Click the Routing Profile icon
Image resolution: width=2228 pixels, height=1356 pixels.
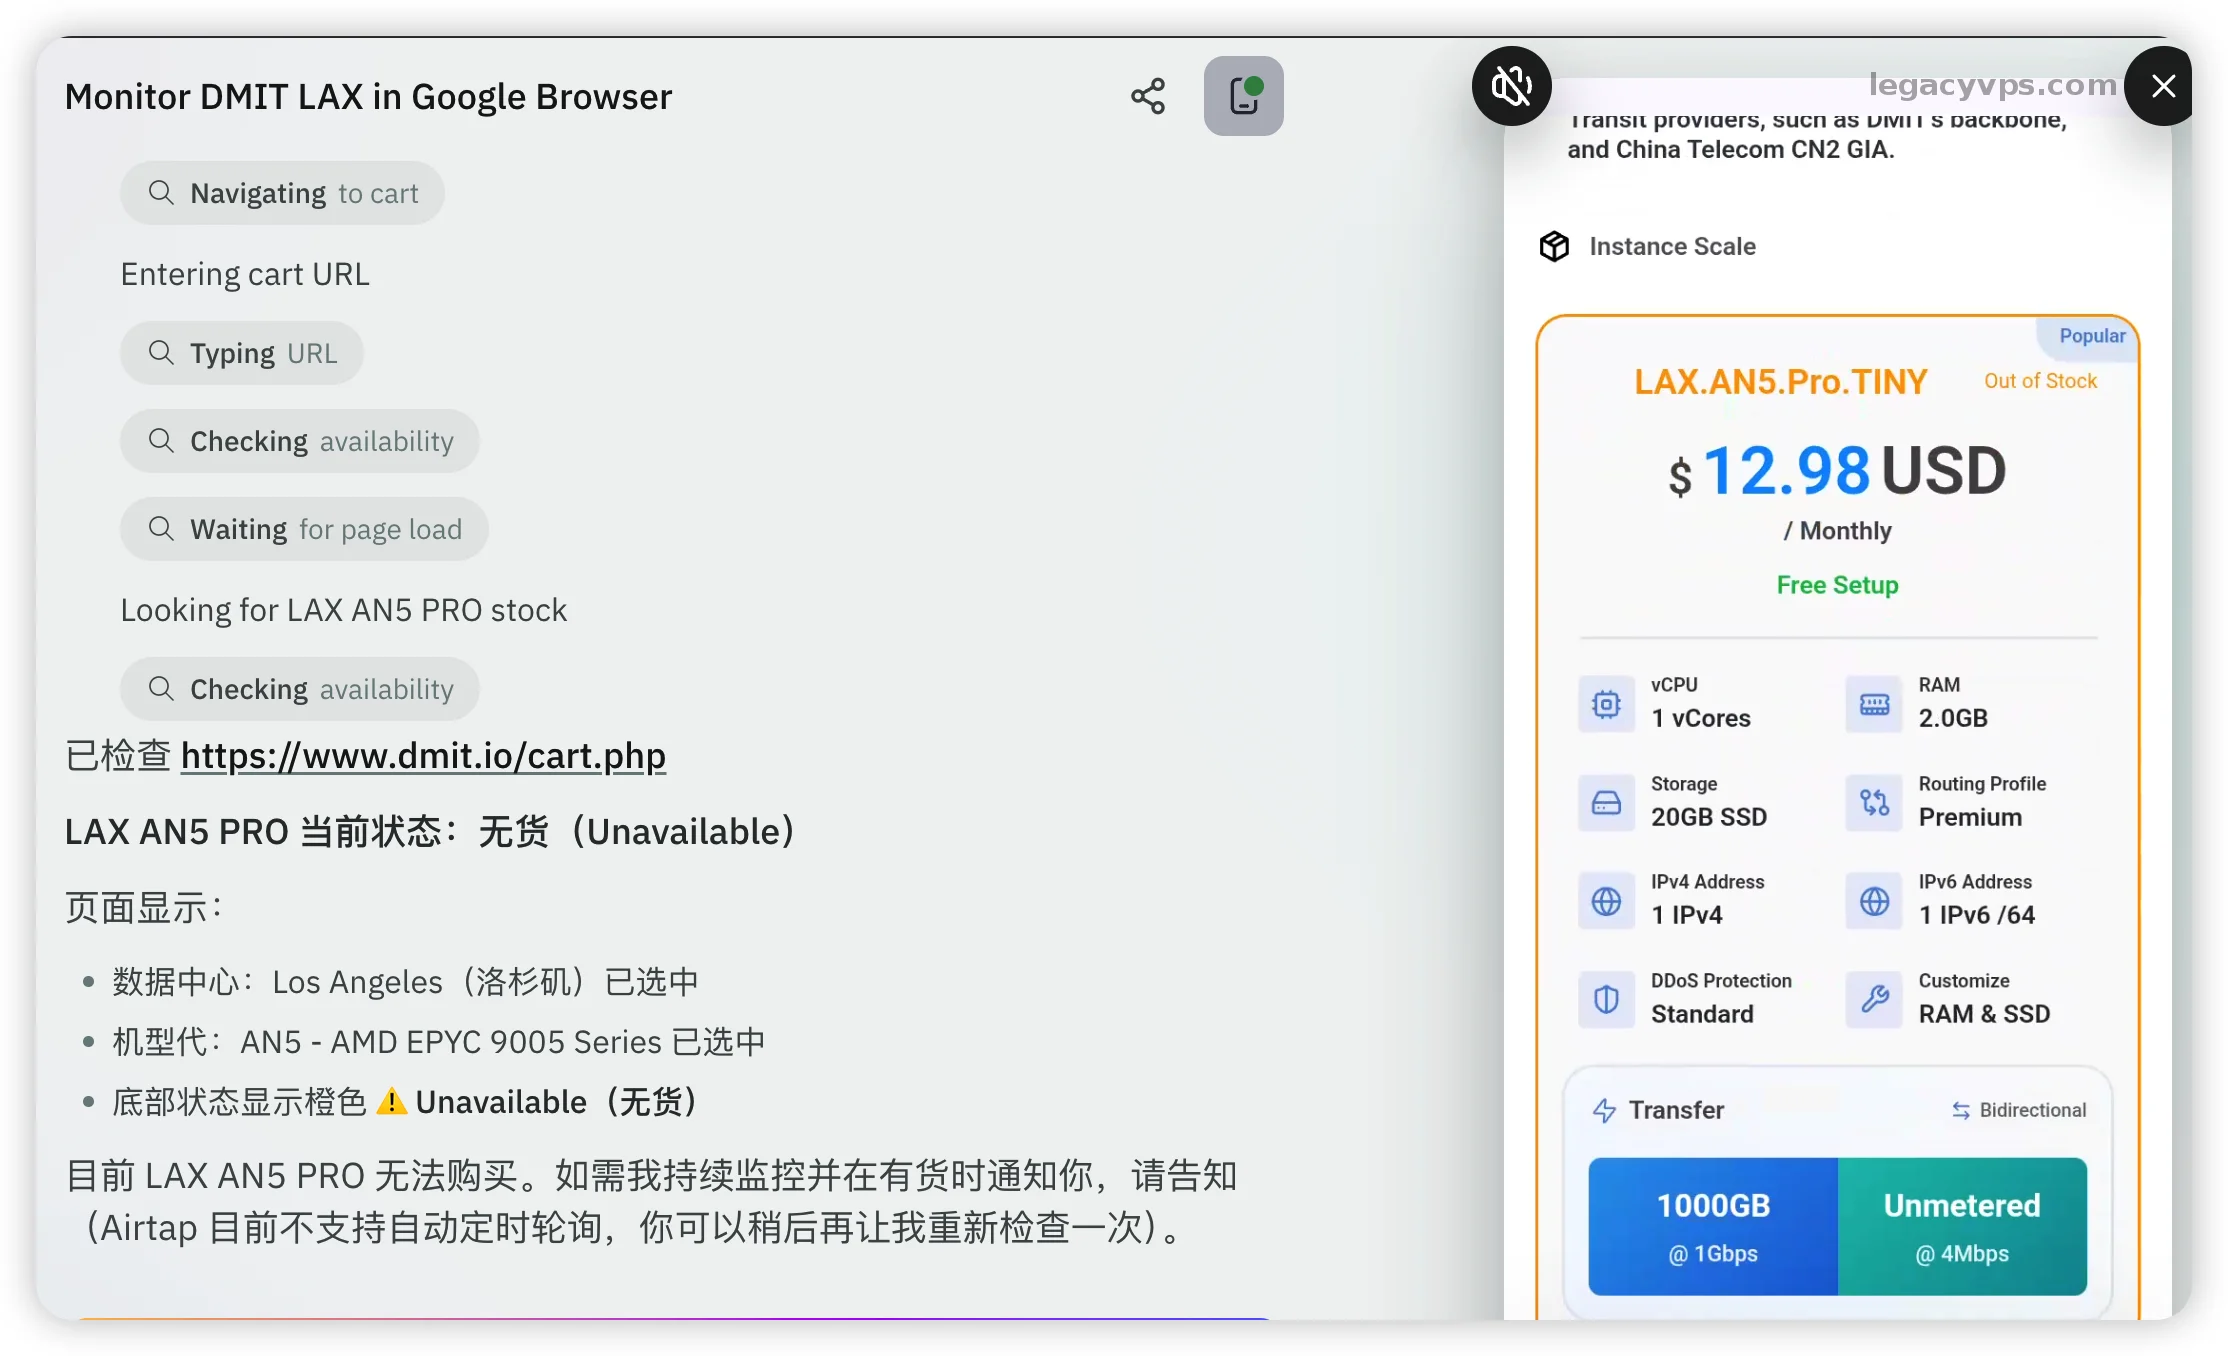point(1874,803)
